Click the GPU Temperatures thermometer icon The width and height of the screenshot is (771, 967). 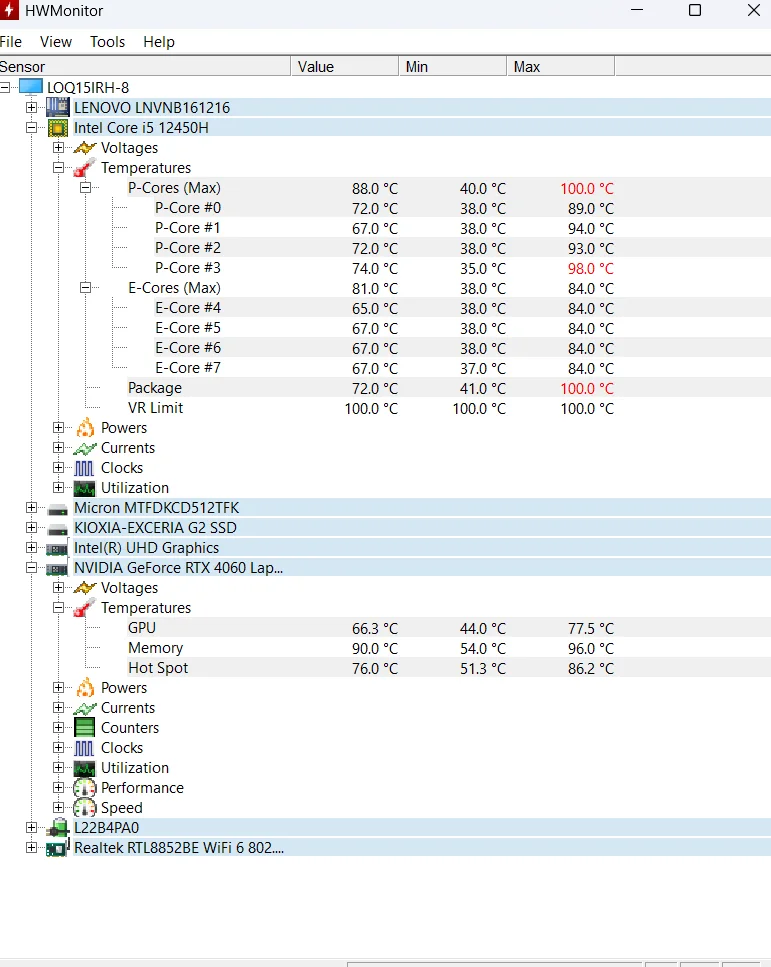(x=85, y=607)
